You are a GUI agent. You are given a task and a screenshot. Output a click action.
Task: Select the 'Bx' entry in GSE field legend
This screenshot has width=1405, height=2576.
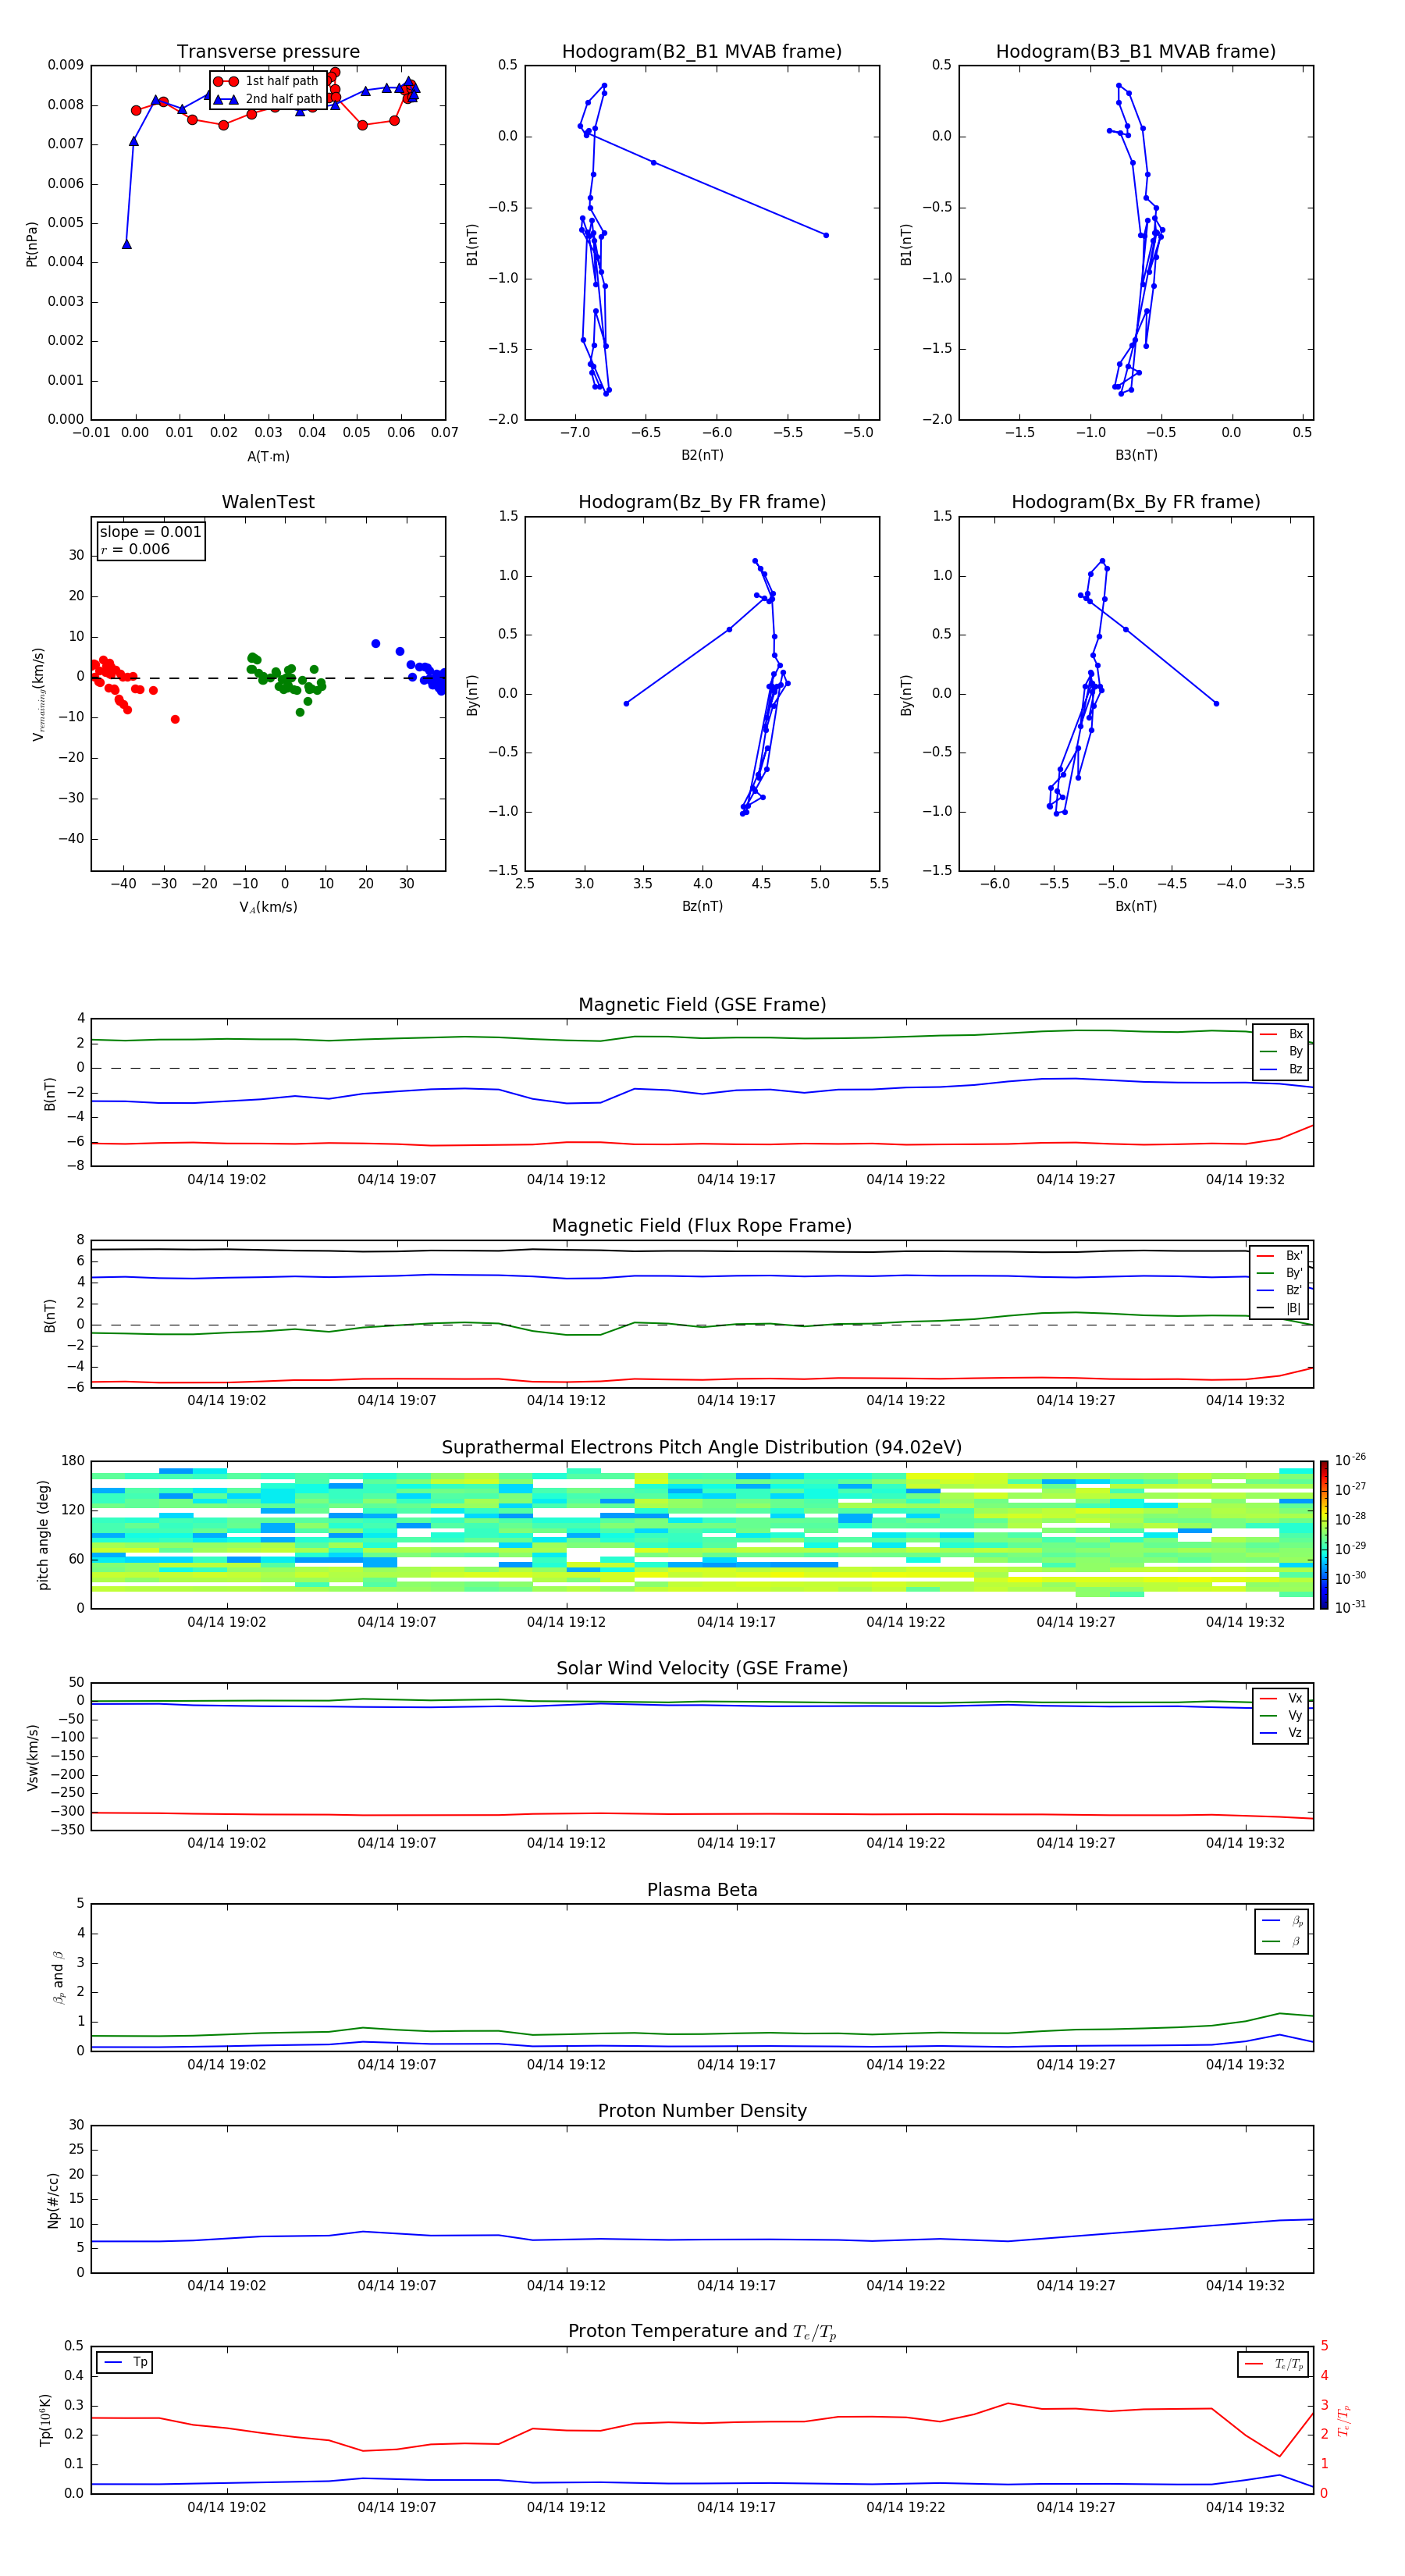pos(1281,1034)
